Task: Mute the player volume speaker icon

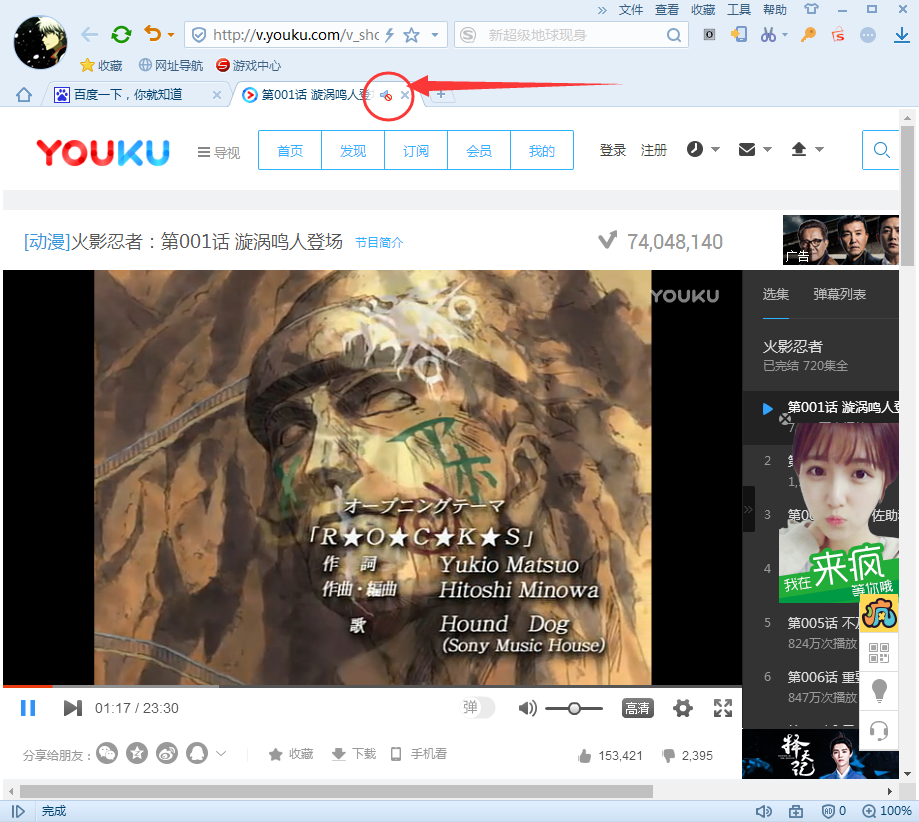Action: click(x=527, y=708)
